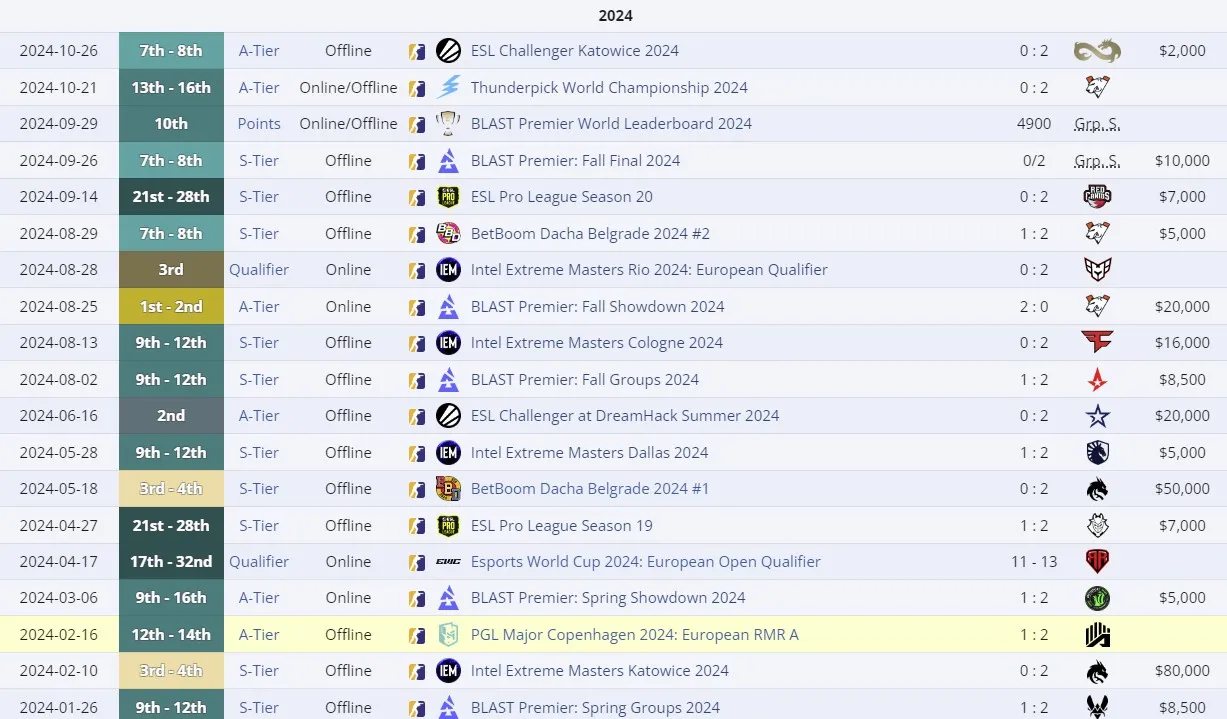Click opponent logo in DreamHack Summer 2024 row

click(1097, 416)
